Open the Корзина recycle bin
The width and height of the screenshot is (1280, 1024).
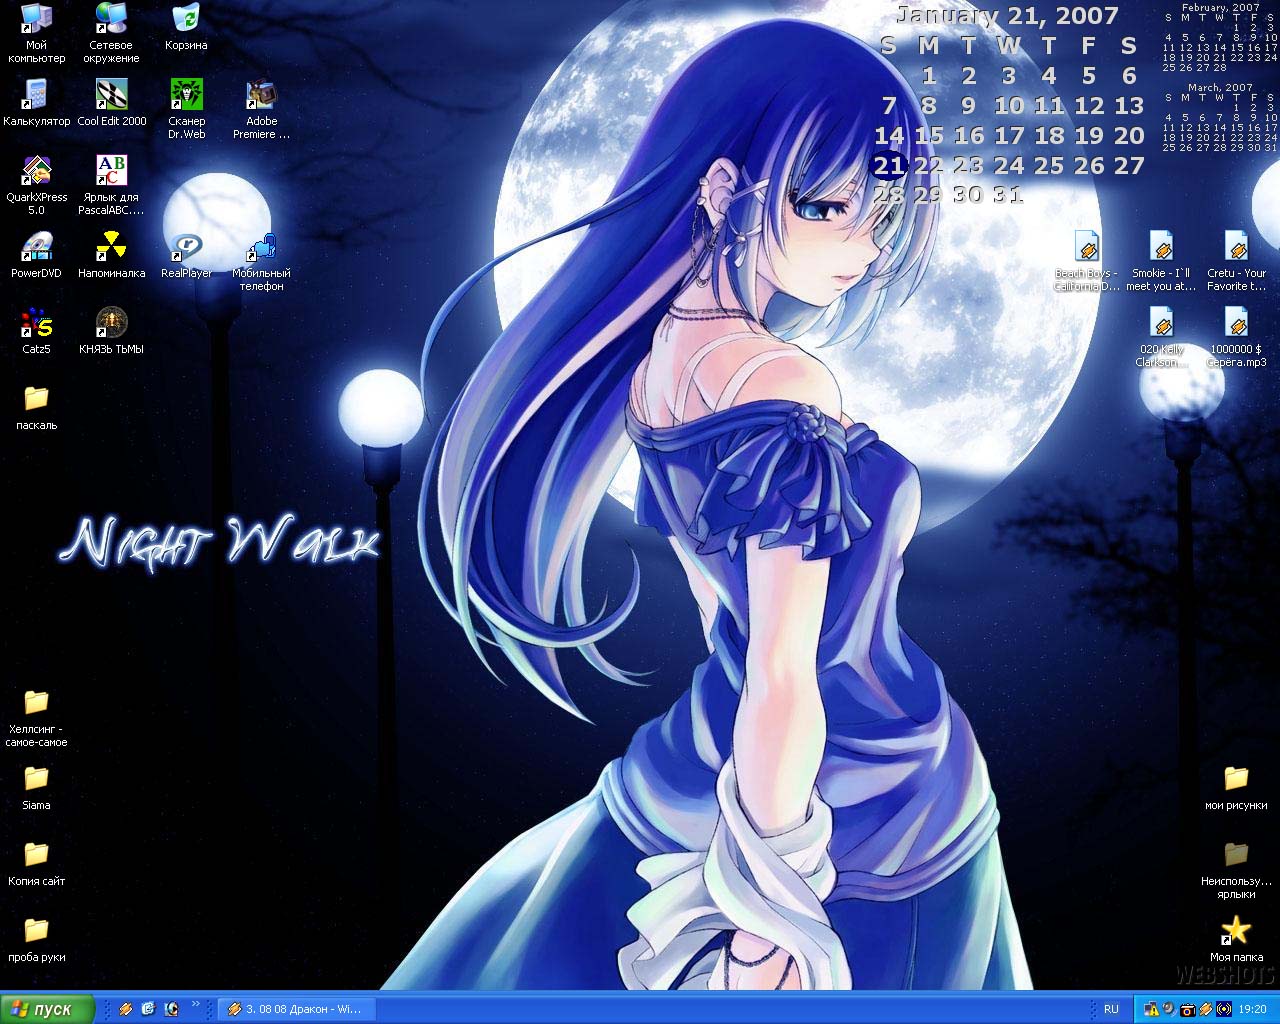coord(186,27)
